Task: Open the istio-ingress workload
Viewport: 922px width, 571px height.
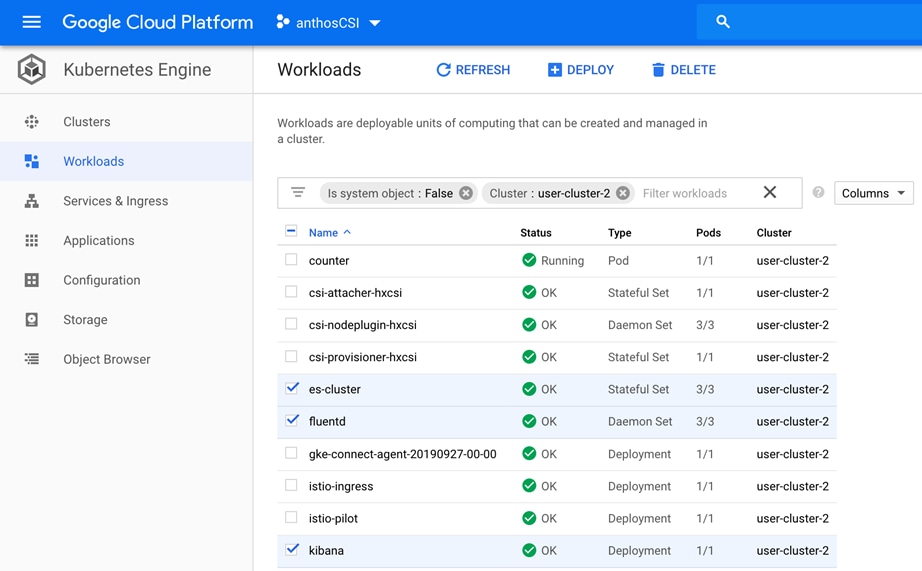Action: click(340, 486)
